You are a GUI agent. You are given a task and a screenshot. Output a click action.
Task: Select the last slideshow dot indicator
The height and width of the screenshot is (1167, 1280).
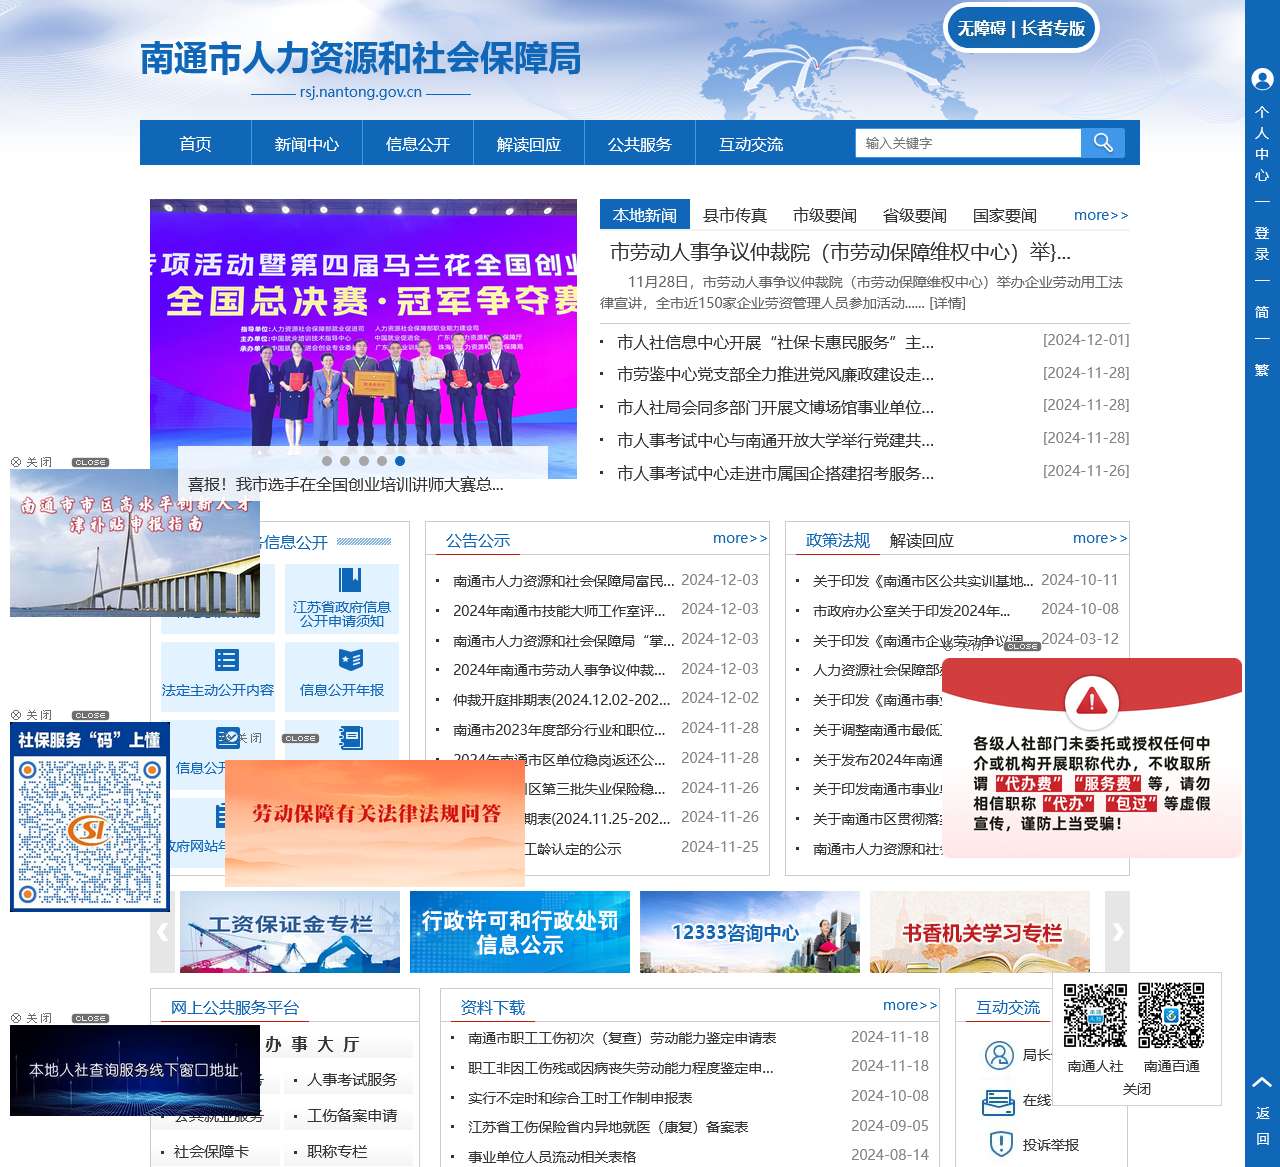400,461
